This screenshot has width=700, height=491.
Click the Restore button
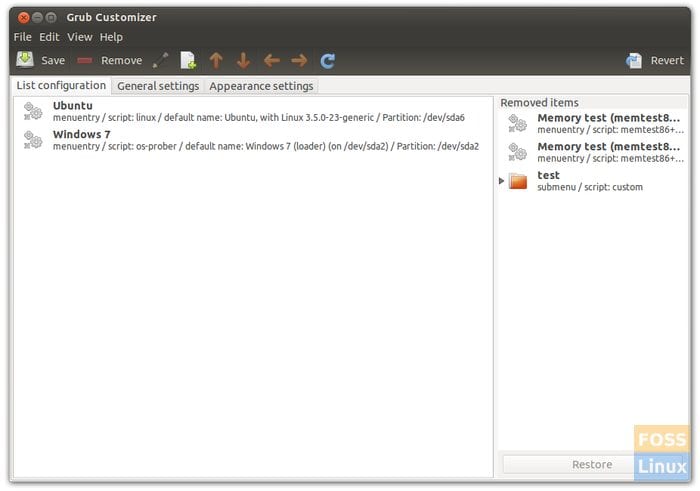point(592,465)
